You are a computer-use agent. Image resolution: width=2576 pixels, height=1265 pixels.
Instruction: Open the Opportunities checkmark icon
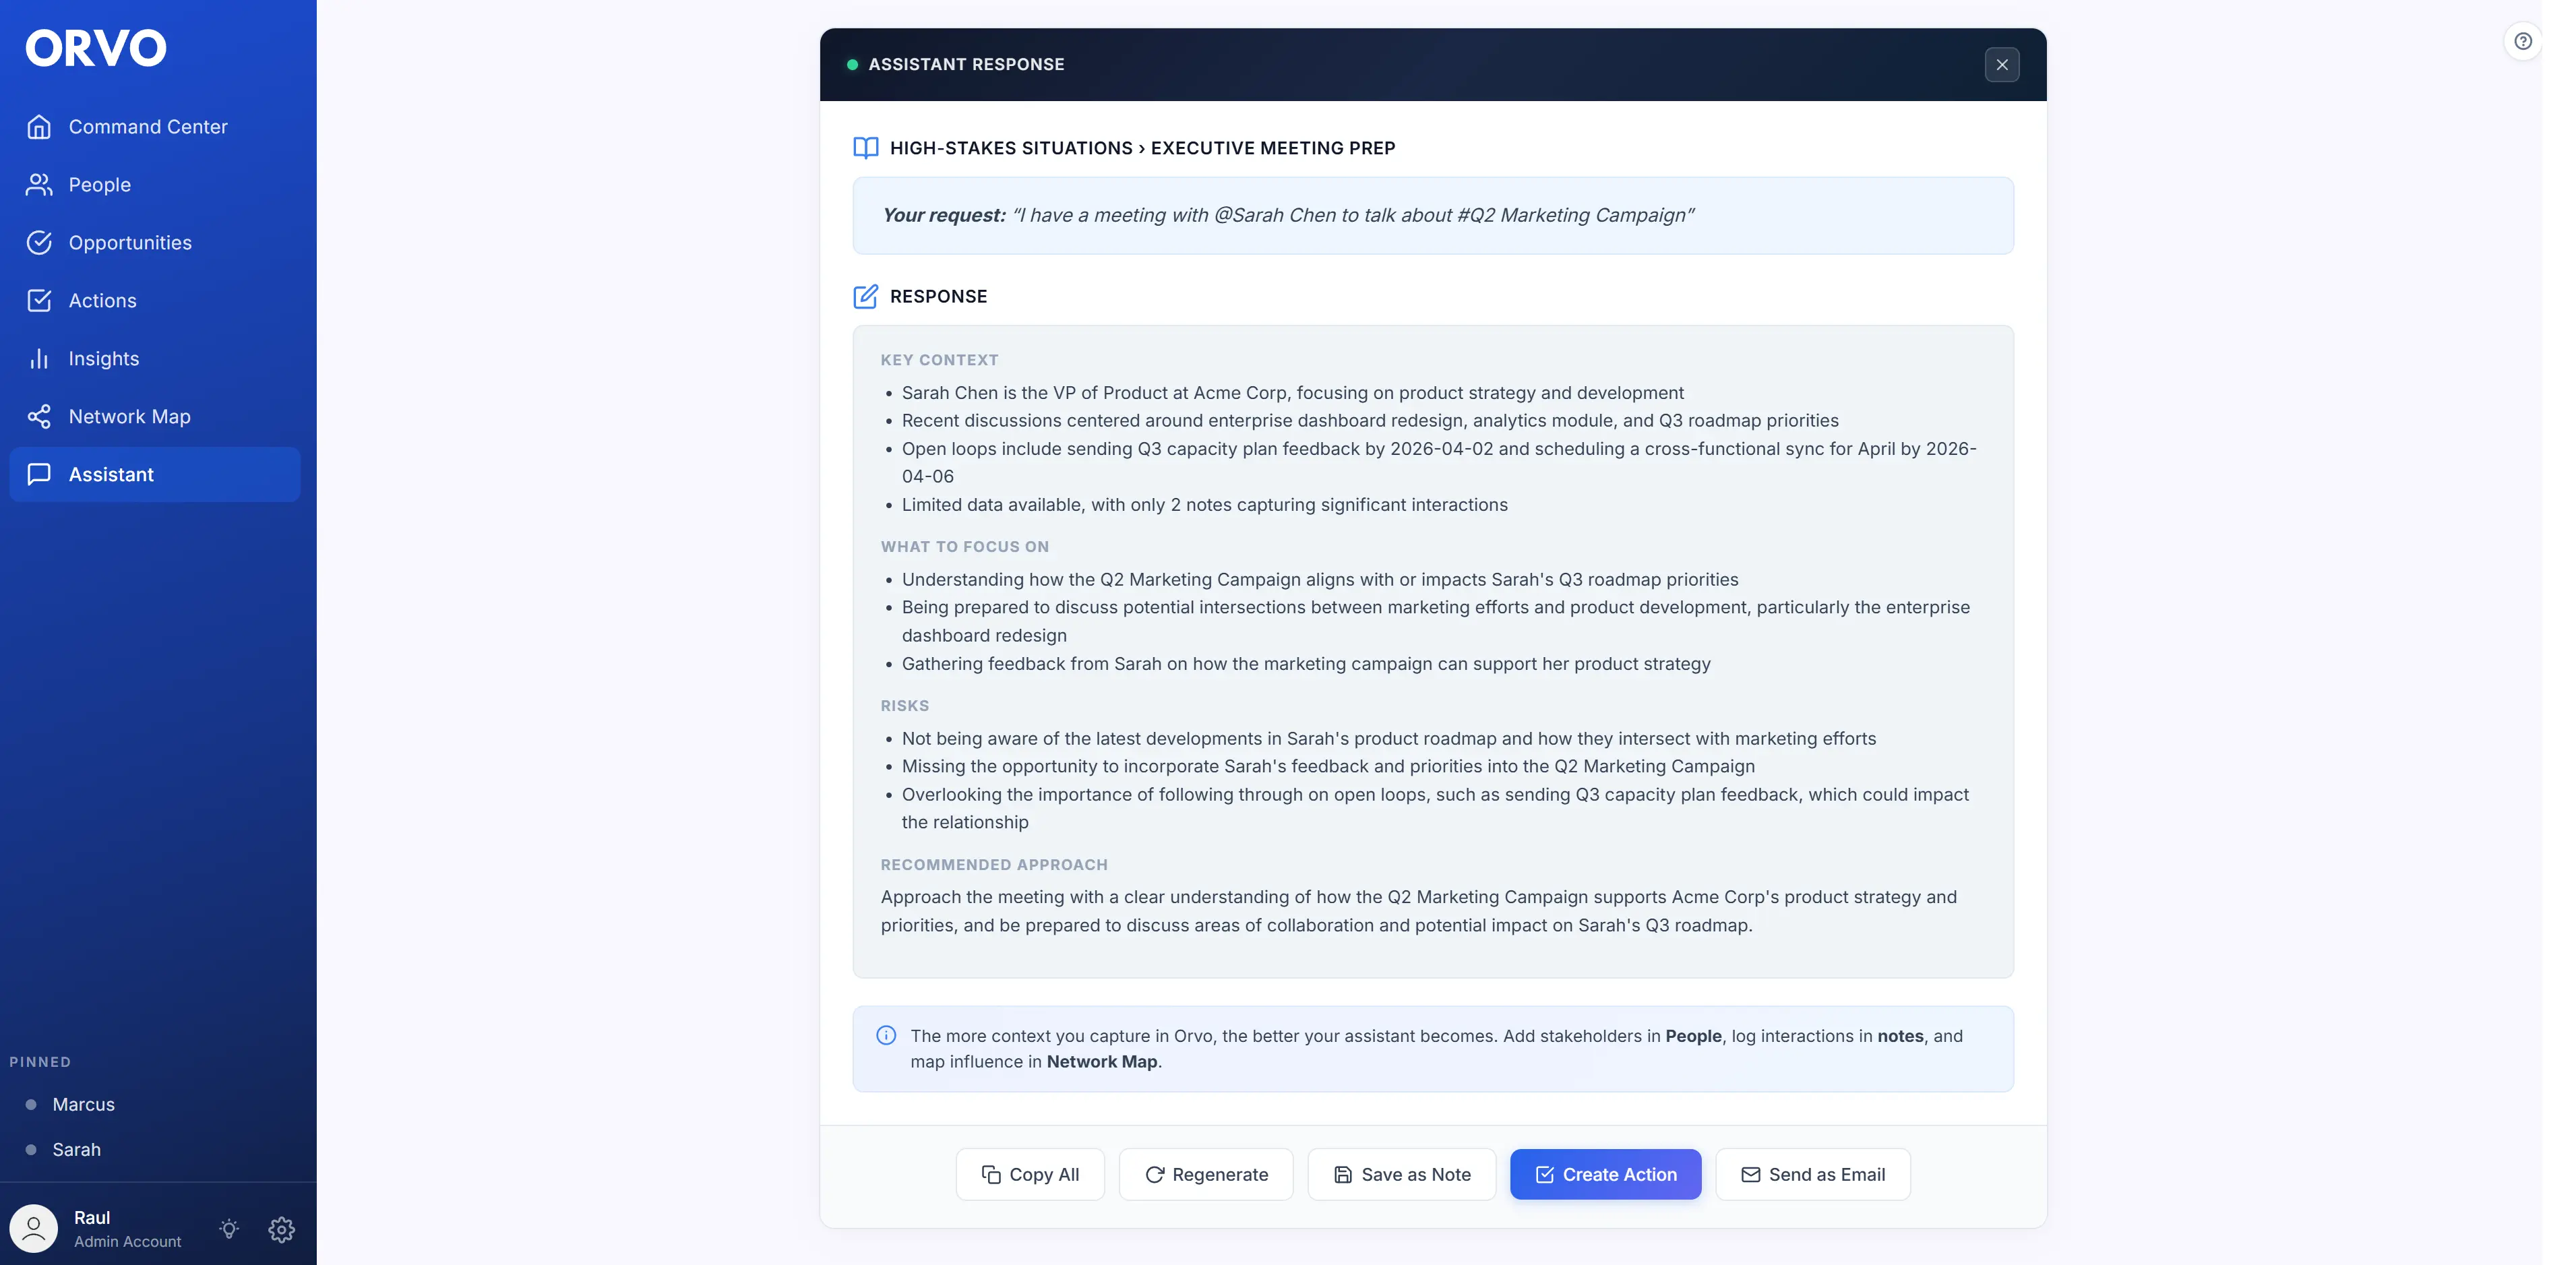click(39, 242)
